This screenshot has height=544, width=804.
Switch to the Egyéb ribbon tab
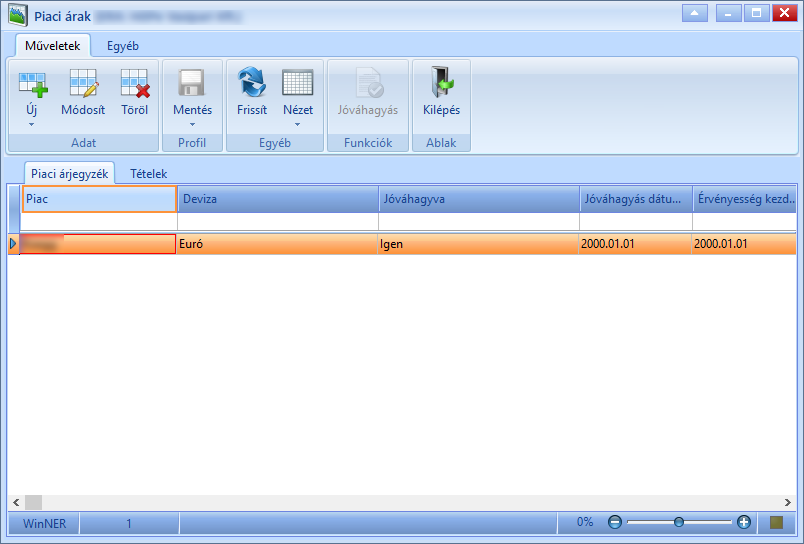click(123, 46)
